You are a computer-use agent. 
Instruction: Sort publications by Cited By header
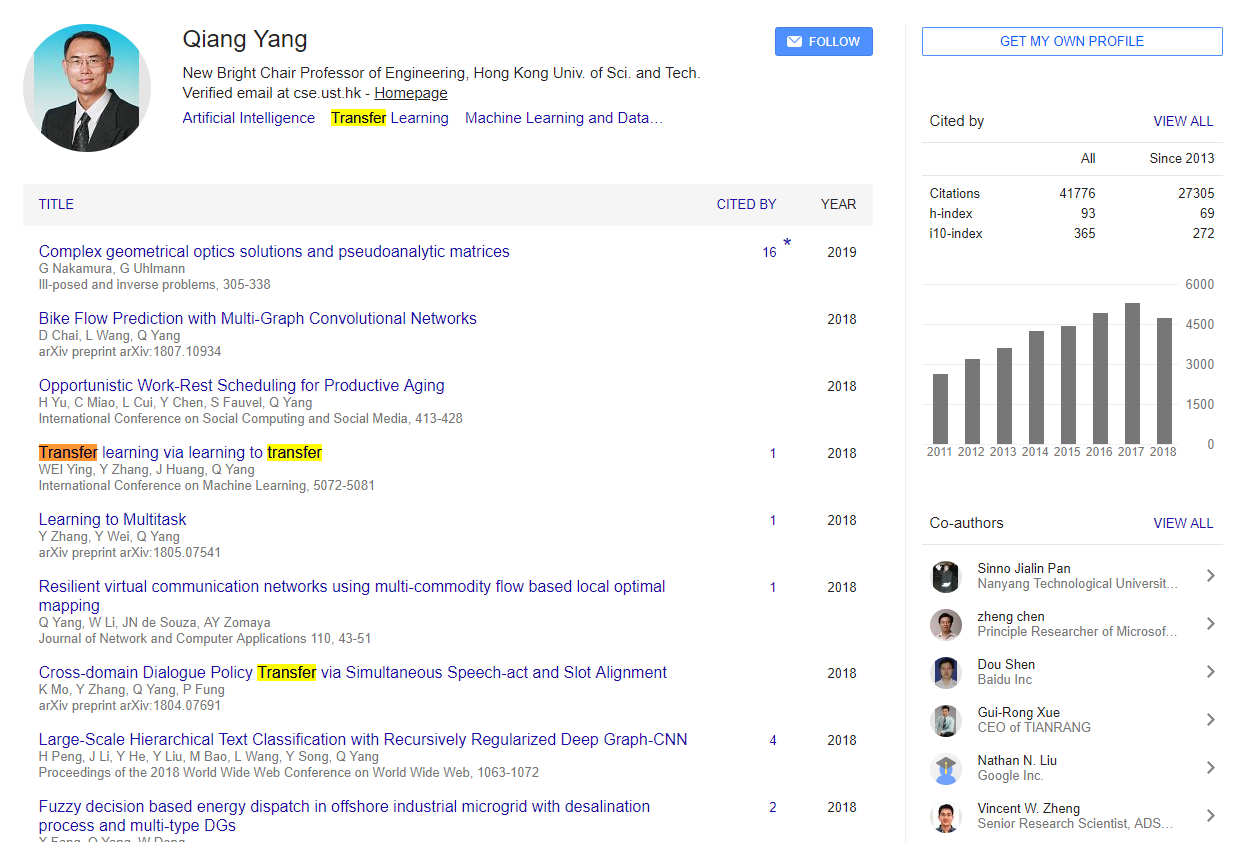point(746,204)
